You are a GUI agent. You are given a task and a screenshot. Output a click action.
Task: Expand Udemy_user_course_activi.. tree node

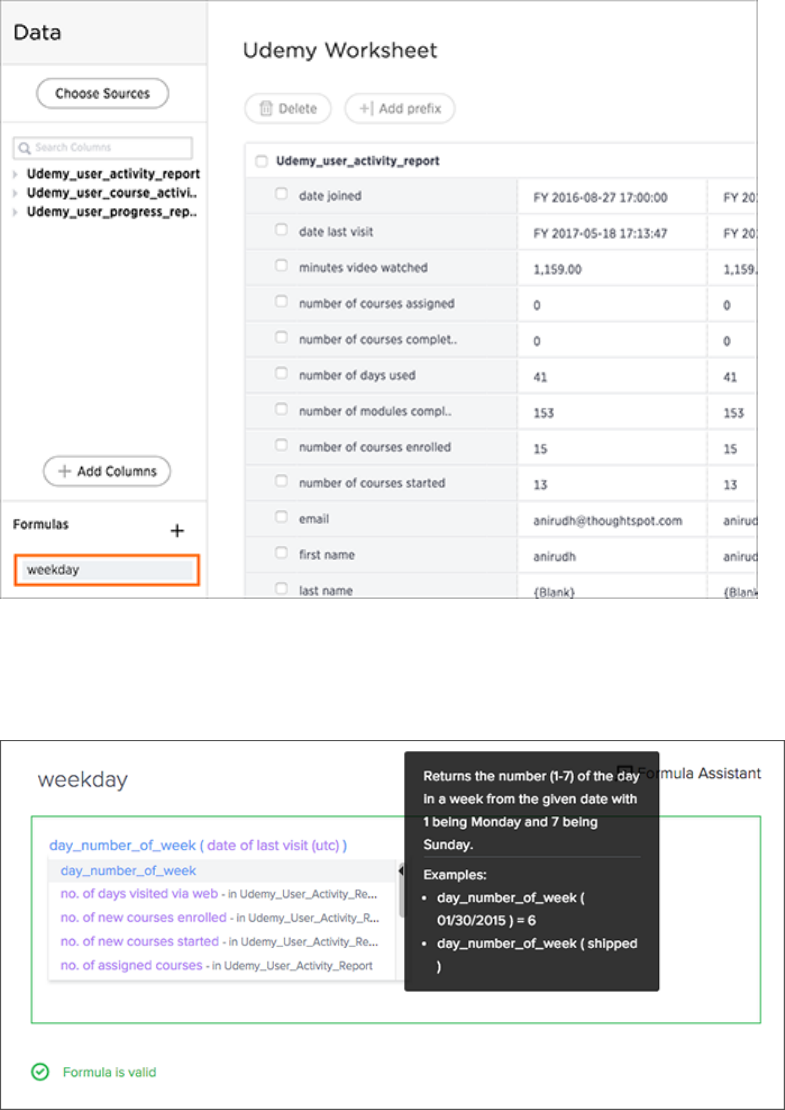(15, 193)
